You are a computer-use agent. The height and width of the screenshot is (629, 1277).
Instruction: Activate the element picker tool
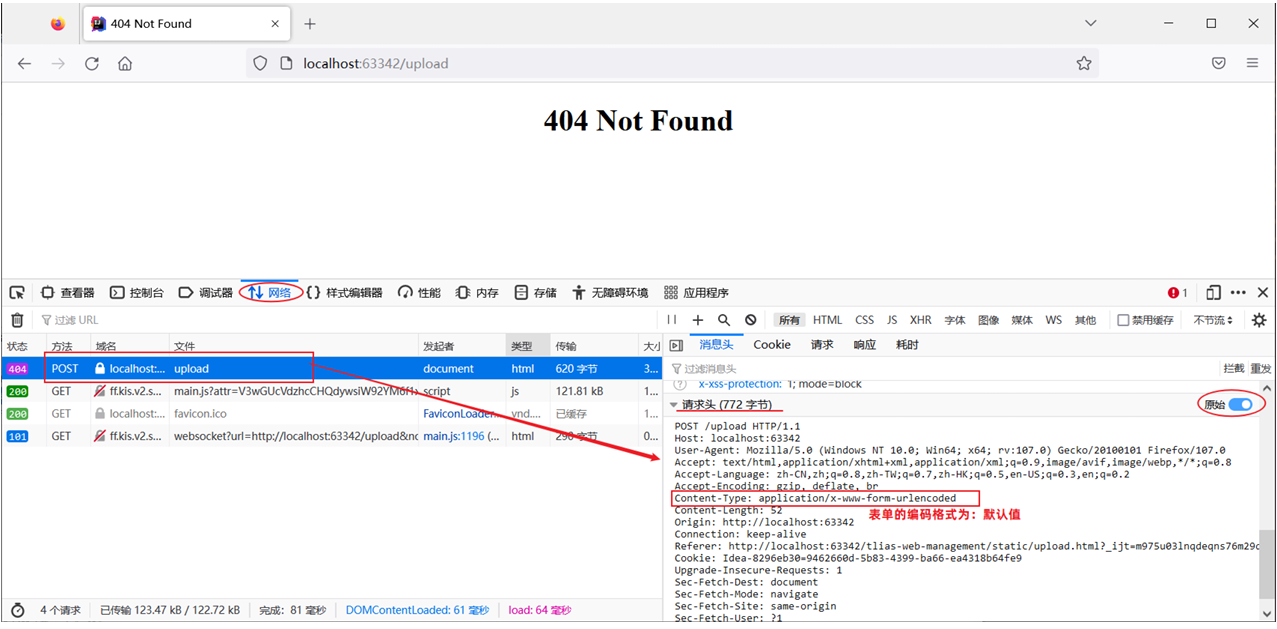coord(17,293)
